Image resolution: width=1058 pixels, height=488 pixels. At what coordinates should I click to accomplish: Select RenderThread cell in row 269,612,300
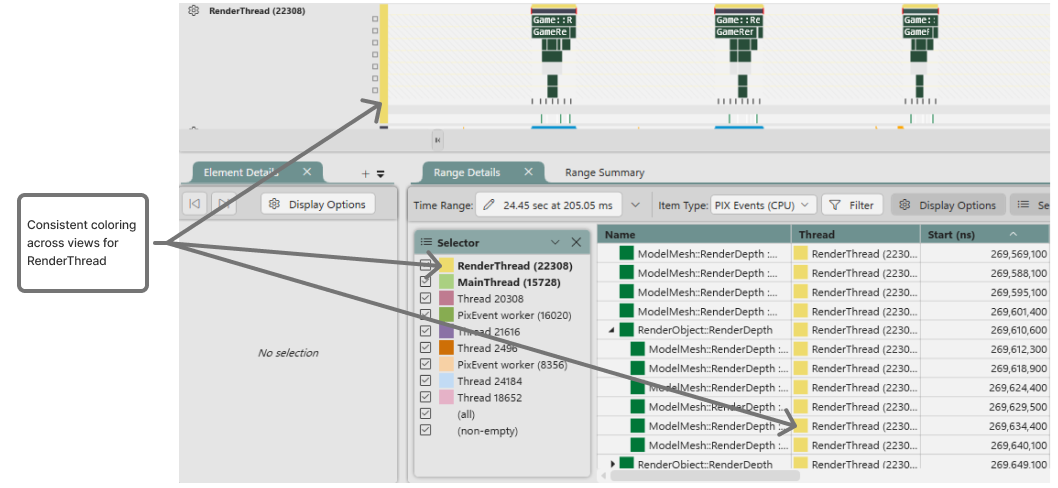click(x=856, y=350)
